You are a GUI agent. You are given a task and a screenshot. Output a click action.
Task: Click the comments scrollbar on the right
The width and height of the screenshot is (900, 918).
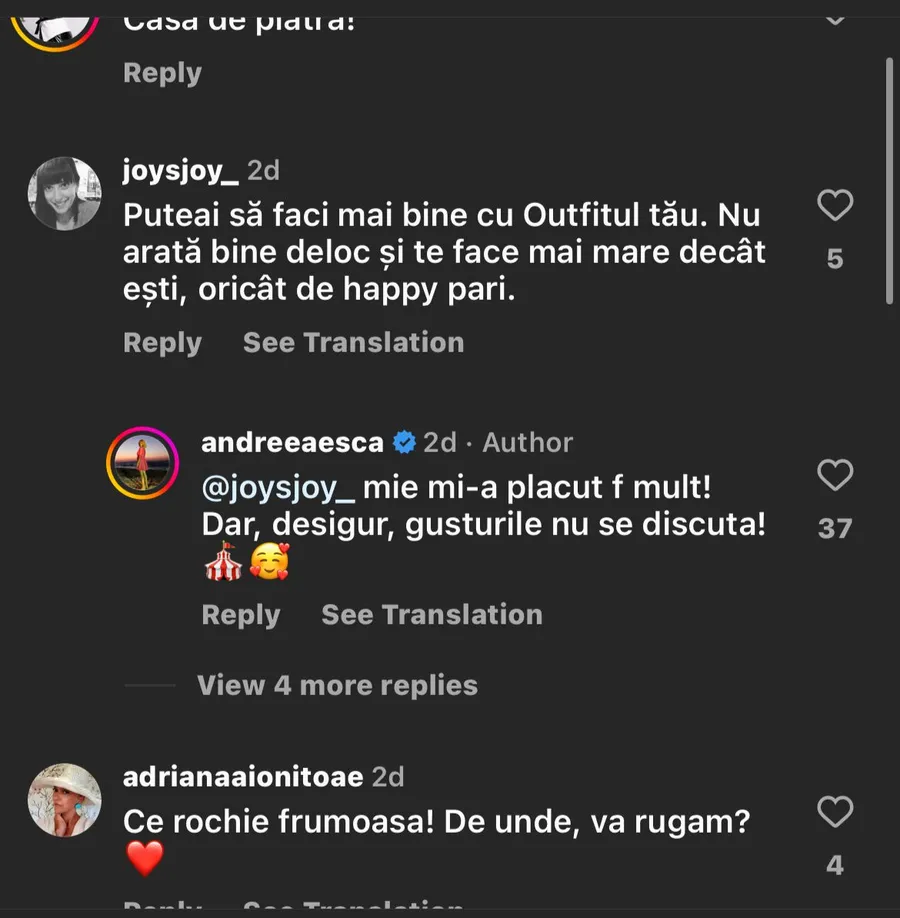(890, 180)
